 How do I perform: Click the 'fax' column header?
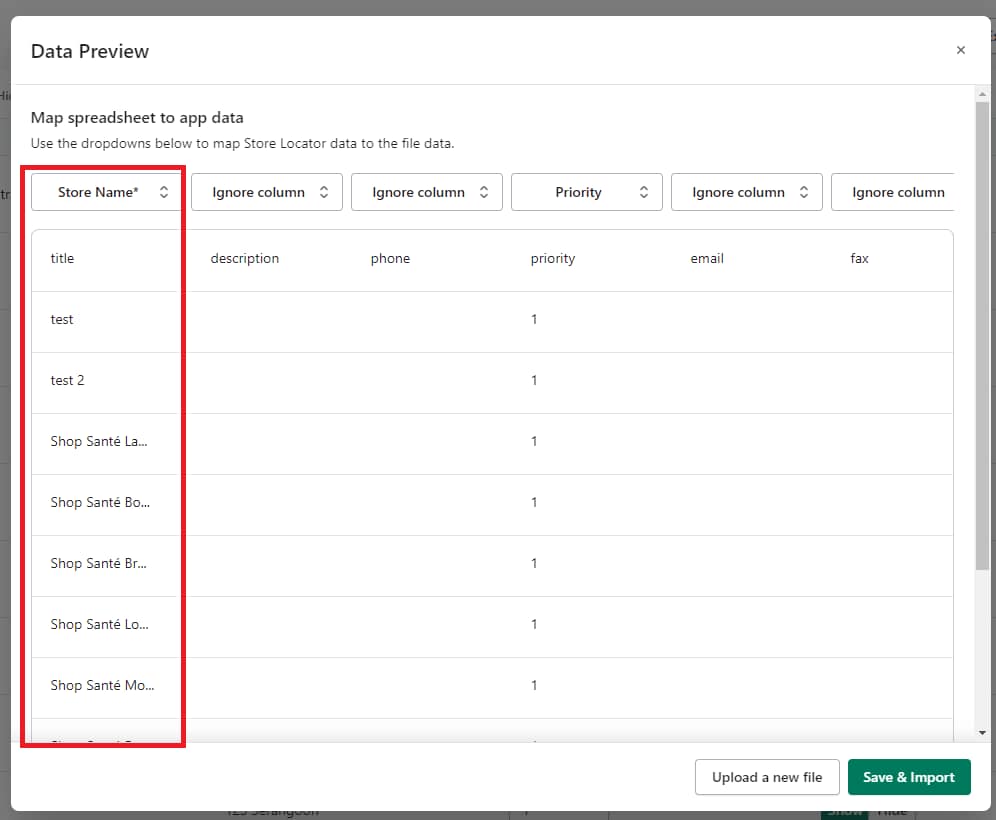click(x=859, y=258)
